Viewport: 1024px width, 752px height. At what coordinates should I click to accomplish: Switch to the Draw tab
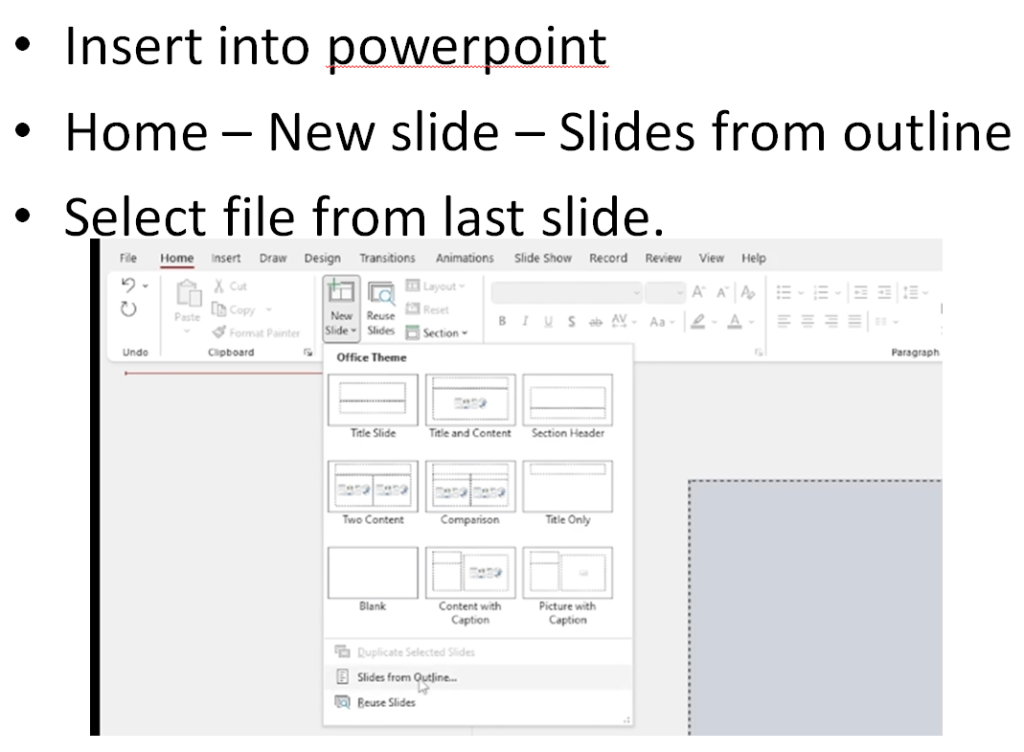pyautogui.click(x=273, y=258)
